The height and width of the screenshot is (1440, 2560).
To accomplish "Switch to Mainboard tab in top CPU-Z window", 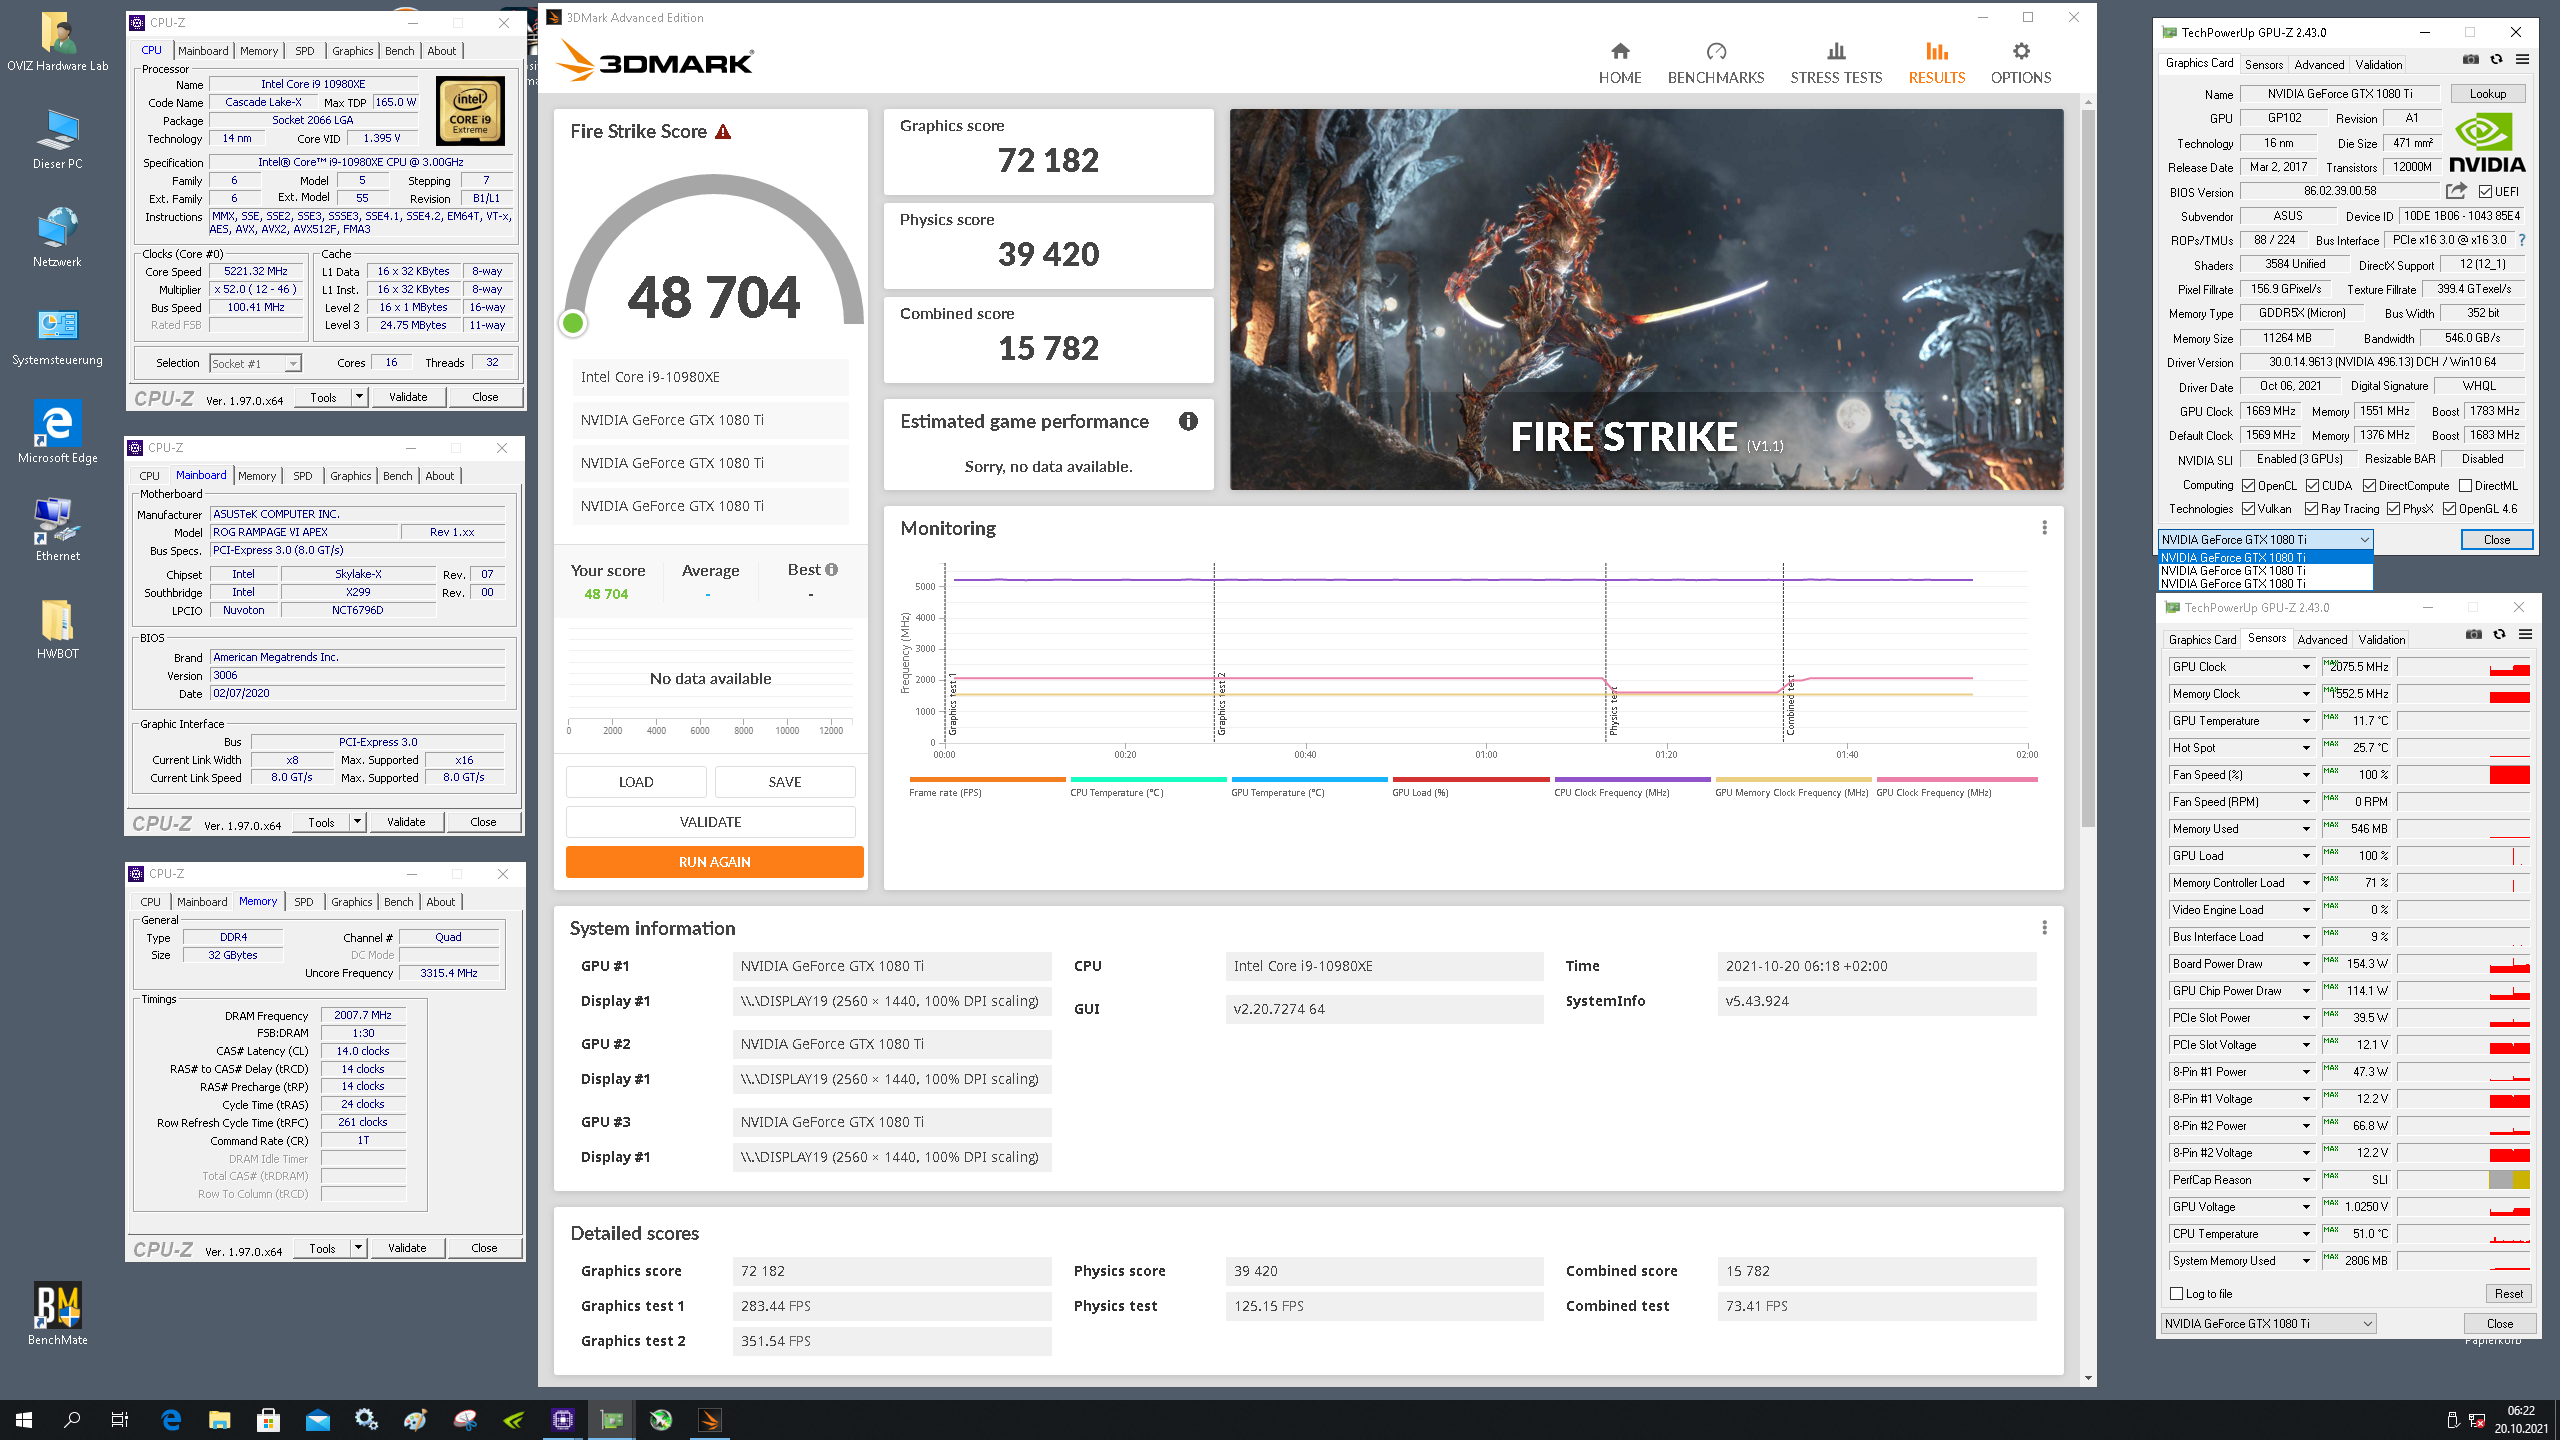I will click(x=203, y=51).
